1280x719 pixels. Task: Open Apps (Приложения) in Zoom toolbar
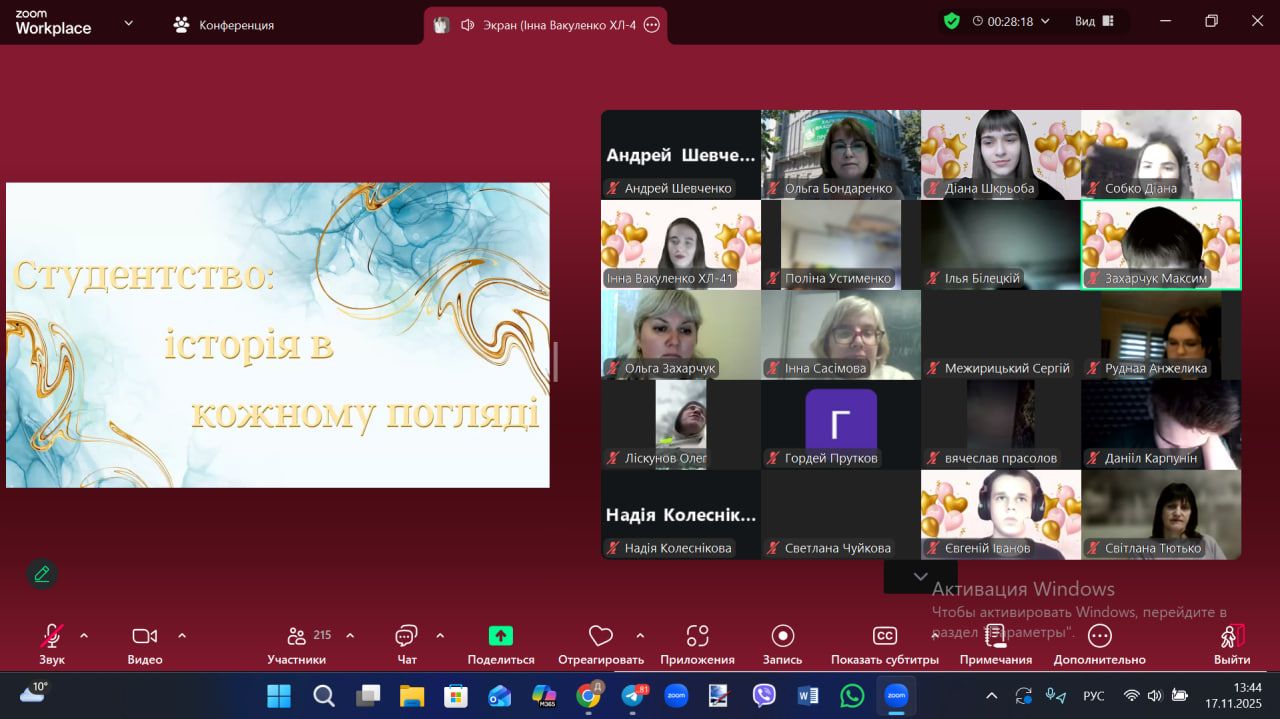pyautogui.click(x=697, y=636)
